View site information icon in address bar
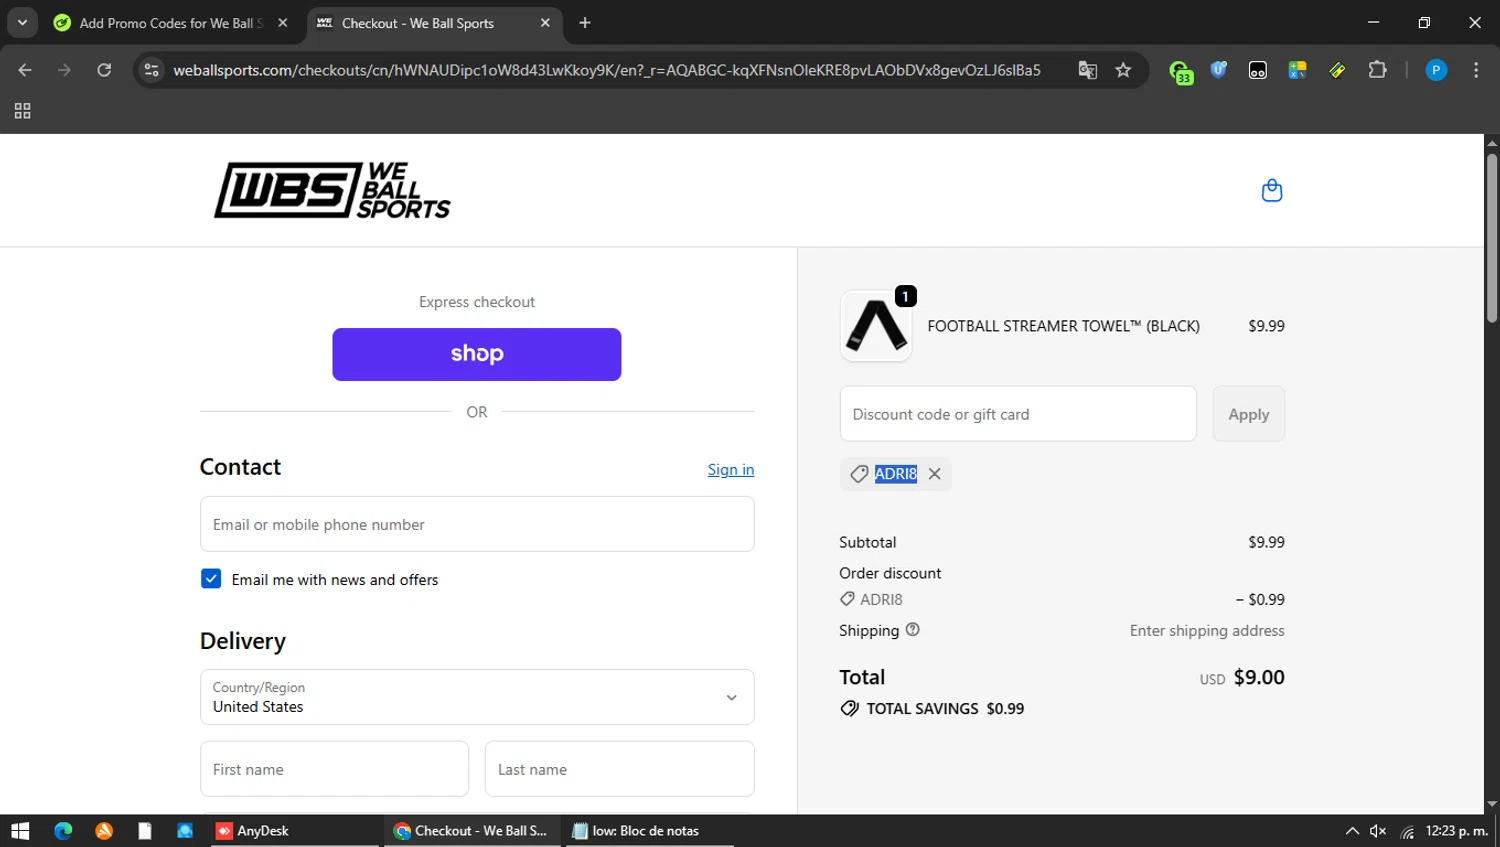The width and height of the screenshot is (1500, 847). 151,70
